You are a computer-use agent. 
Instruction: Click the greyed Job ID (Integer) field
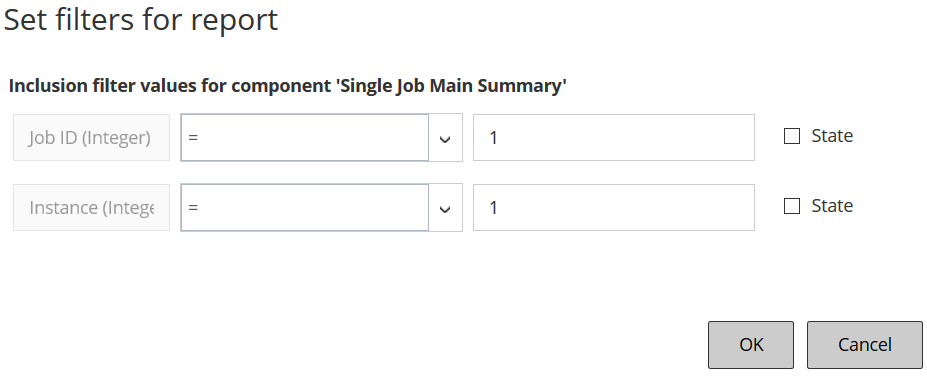(x=92, y=138)
